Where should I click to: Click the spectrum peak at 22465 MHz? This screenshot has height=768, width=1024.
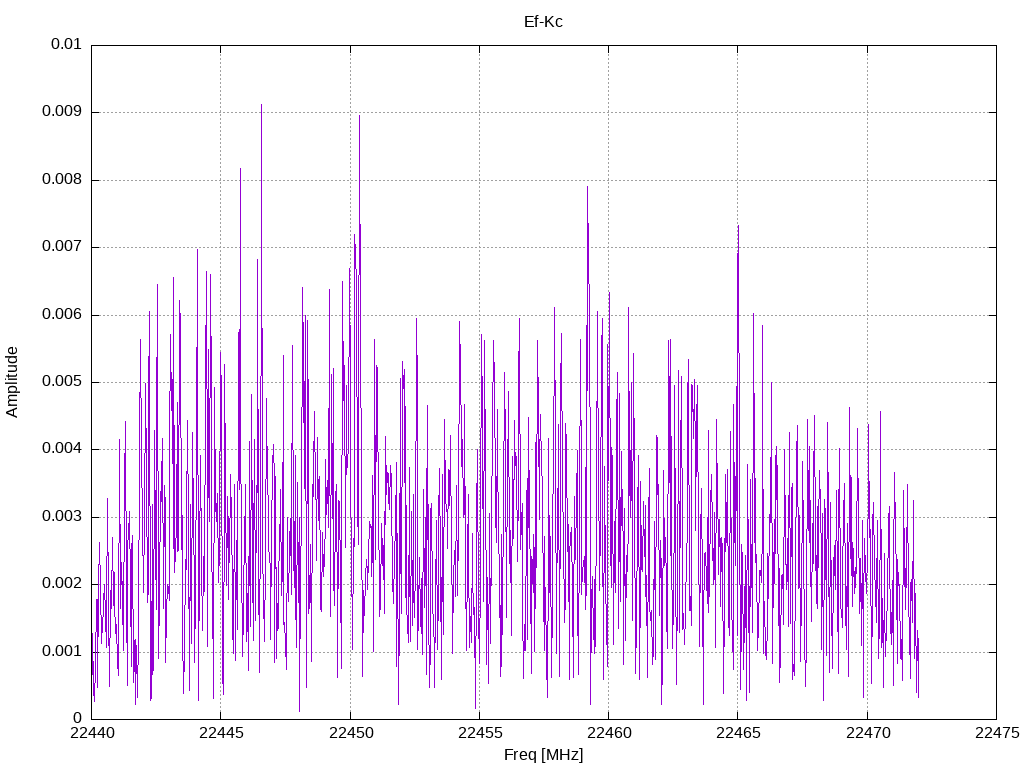click(738, 227)
